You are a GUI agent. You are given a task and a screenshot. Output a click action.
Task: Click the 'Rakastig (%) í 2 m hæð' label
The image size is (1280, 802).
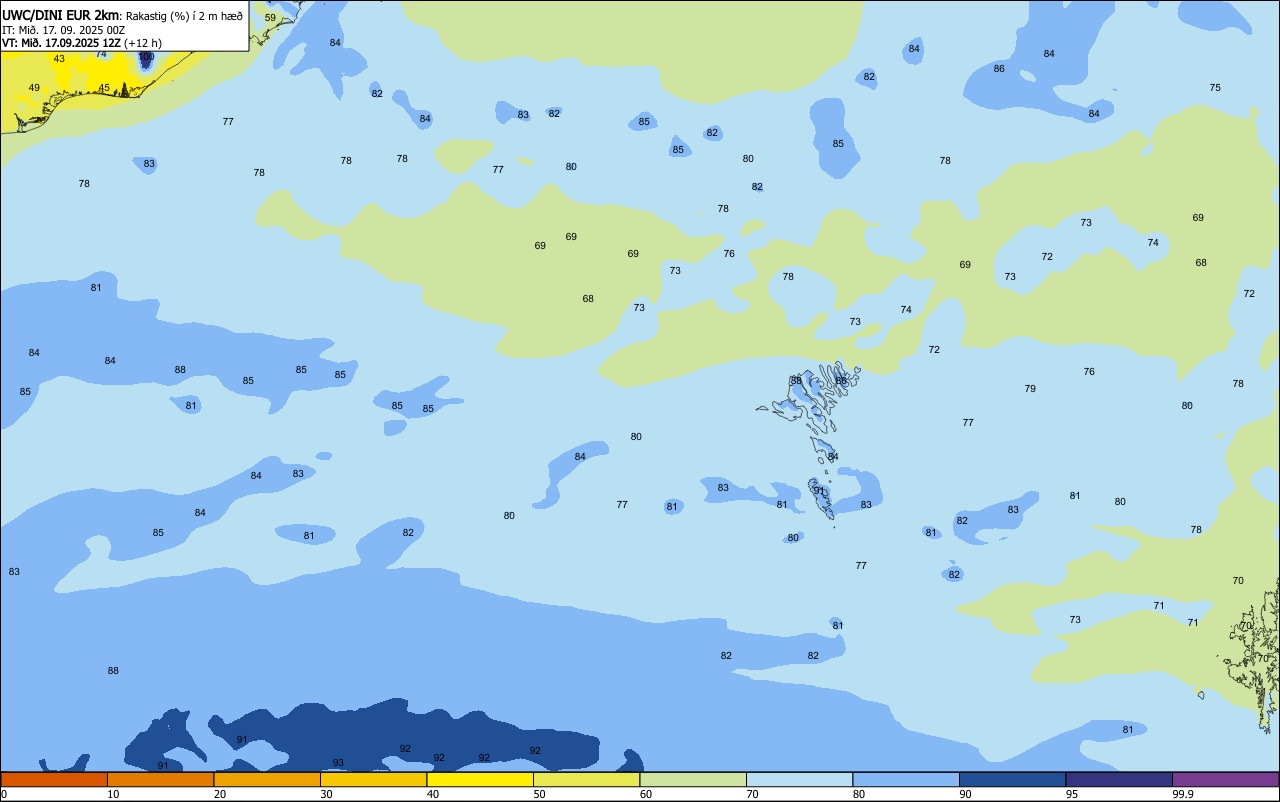click(184, 16)
